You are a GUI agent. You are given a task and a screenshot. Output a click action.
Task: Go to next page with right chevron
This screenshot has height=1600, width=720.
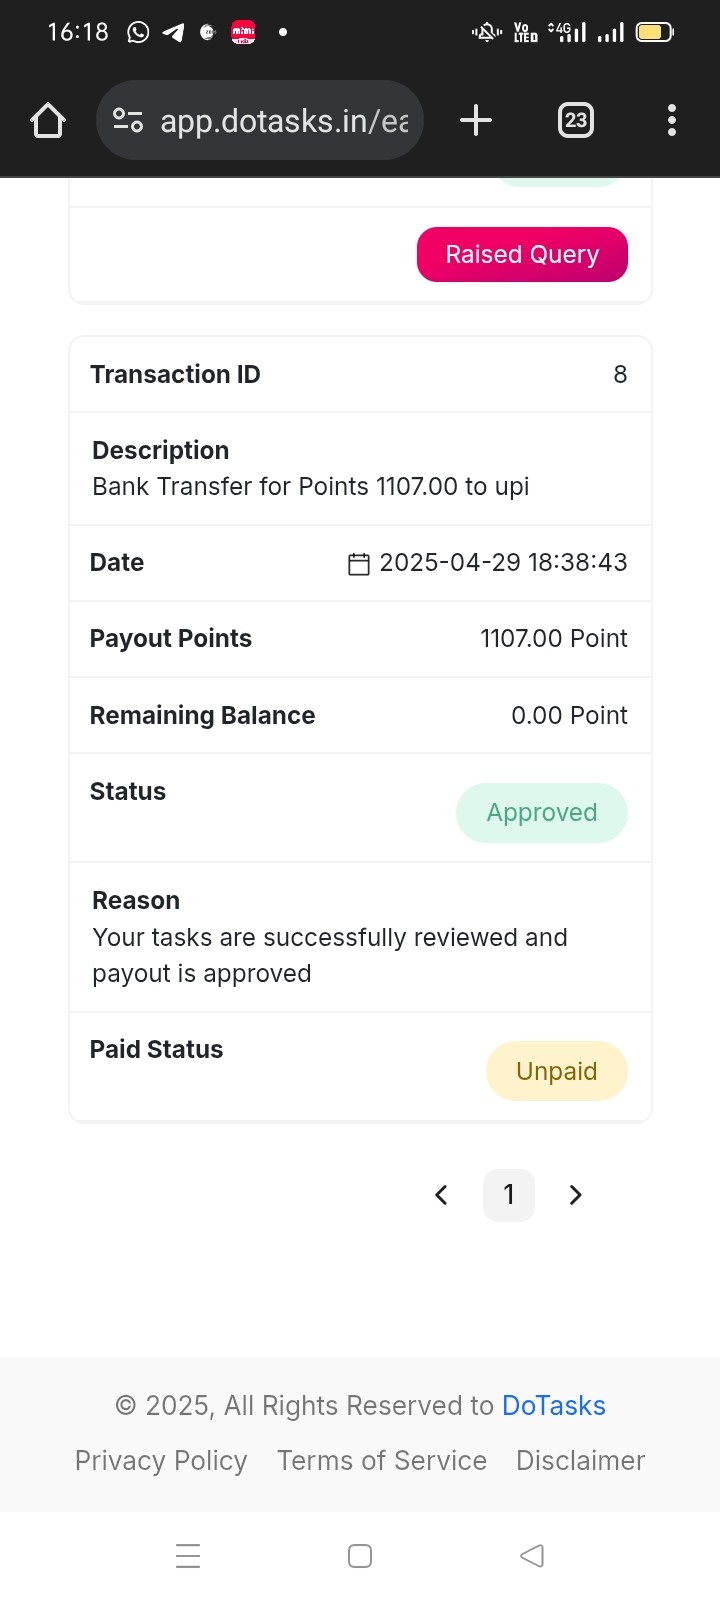coord(575,1195)
